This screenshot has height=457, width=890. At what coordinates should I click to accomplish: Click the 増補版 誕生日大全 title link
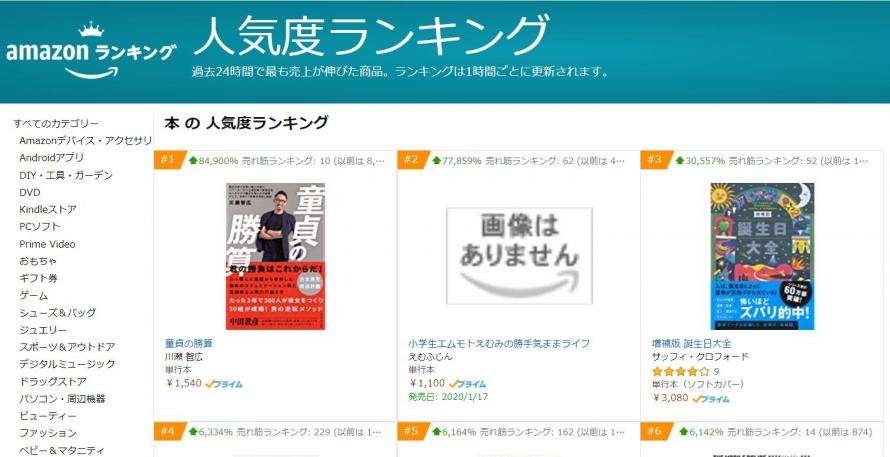coord(691,343)
